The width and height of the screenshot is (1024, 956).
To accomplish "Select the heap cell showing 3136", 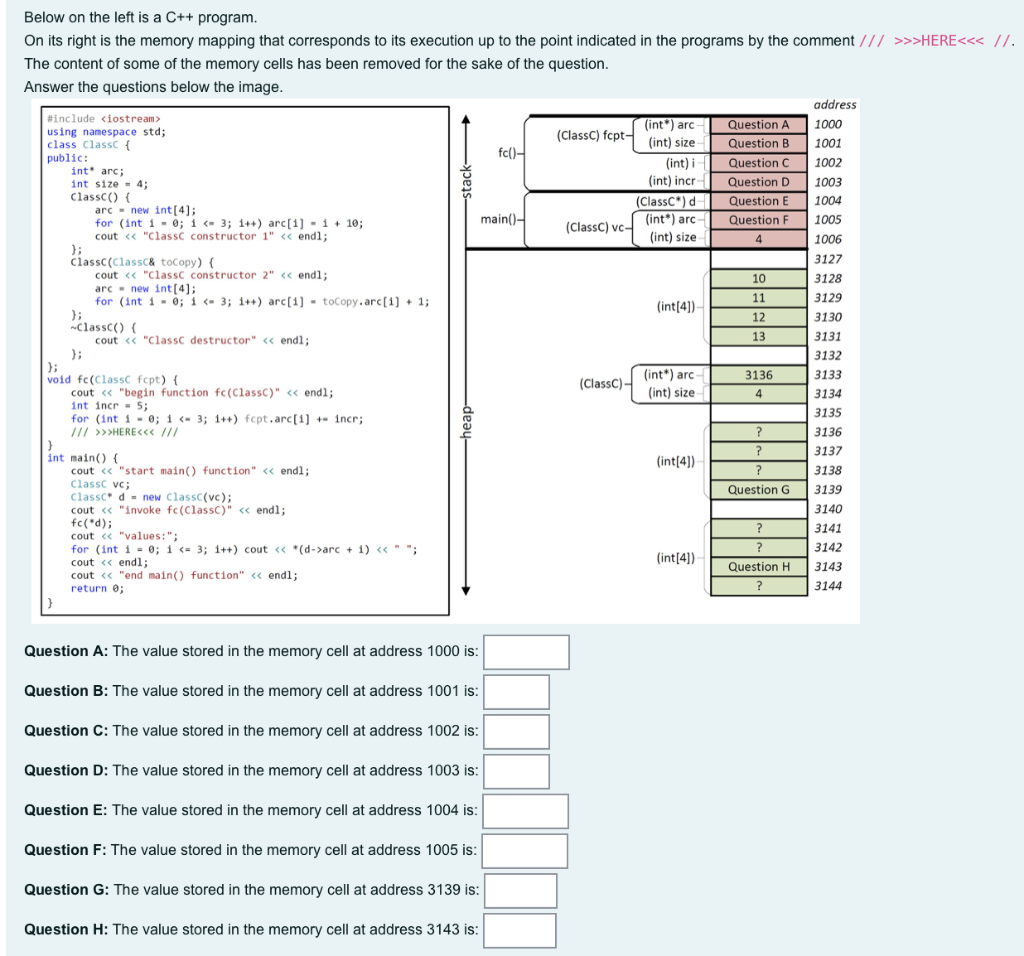I will click(x=758, y=374).
